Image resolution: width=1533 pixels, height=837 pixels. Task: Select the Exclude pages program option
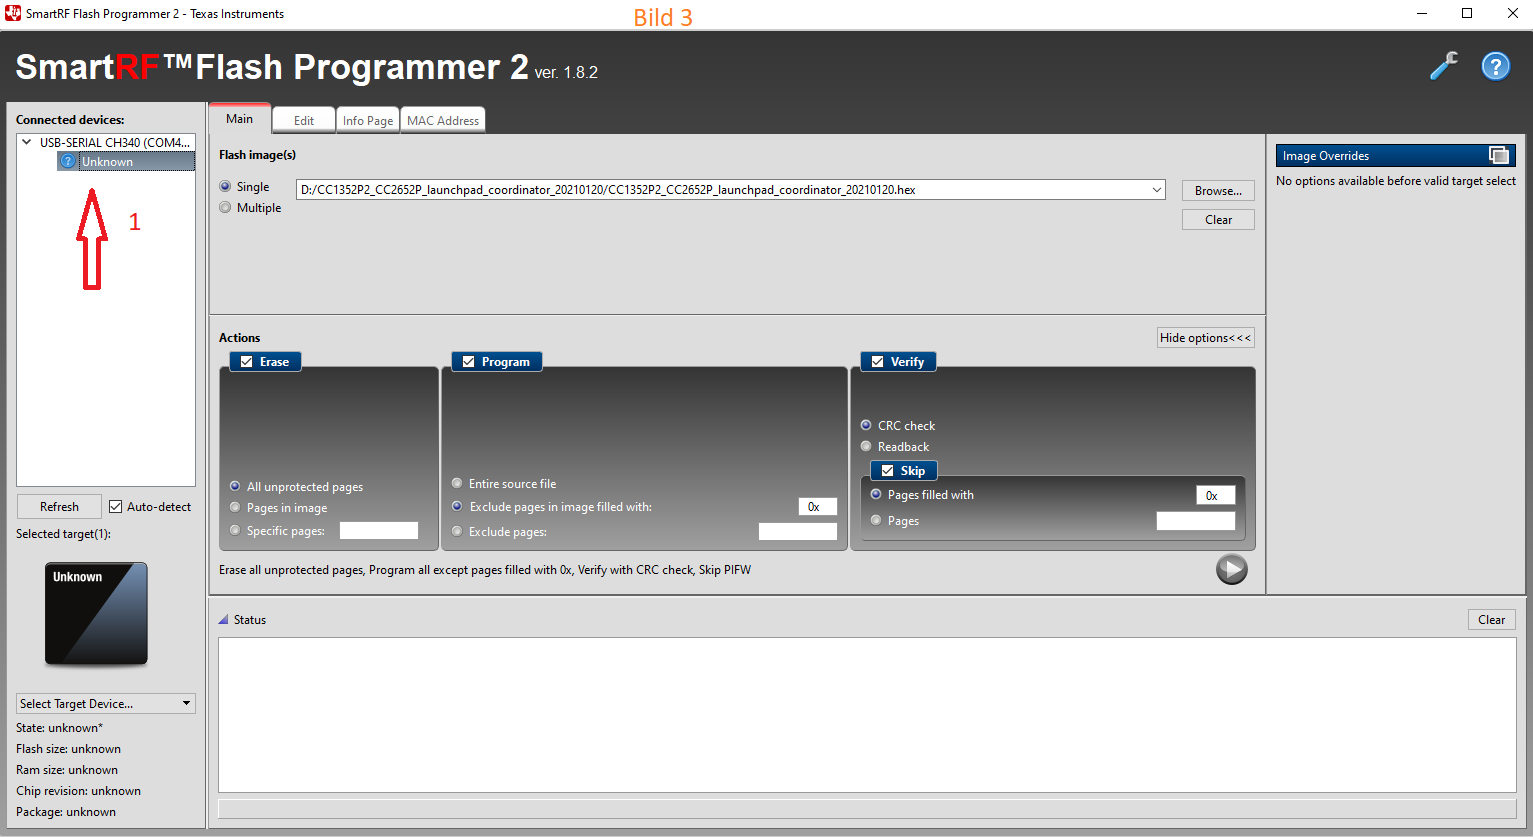(x=457, y=531)
